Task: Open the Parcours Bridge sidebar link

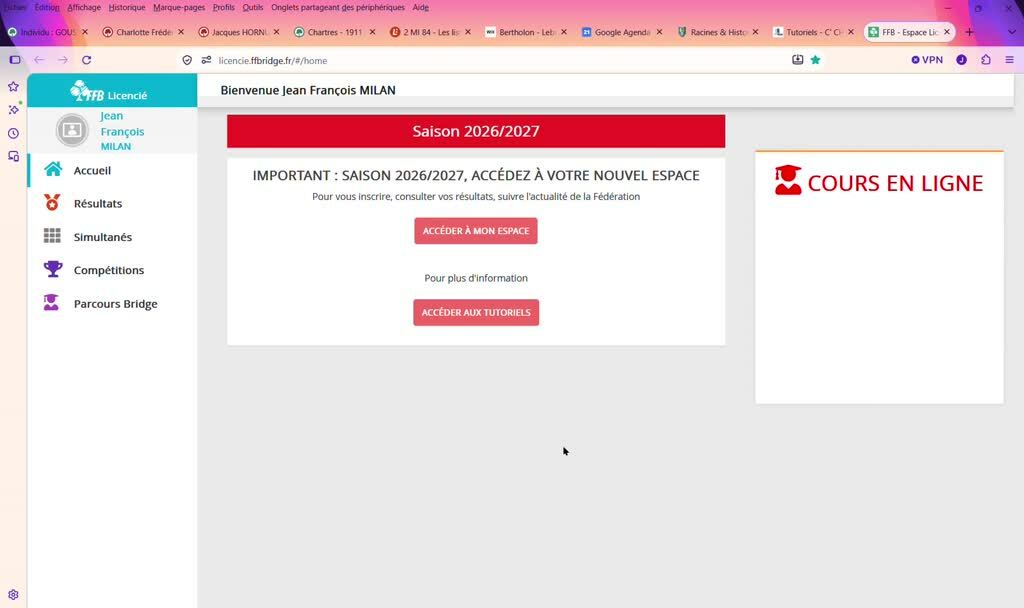Action: click(x=116, y=304)
